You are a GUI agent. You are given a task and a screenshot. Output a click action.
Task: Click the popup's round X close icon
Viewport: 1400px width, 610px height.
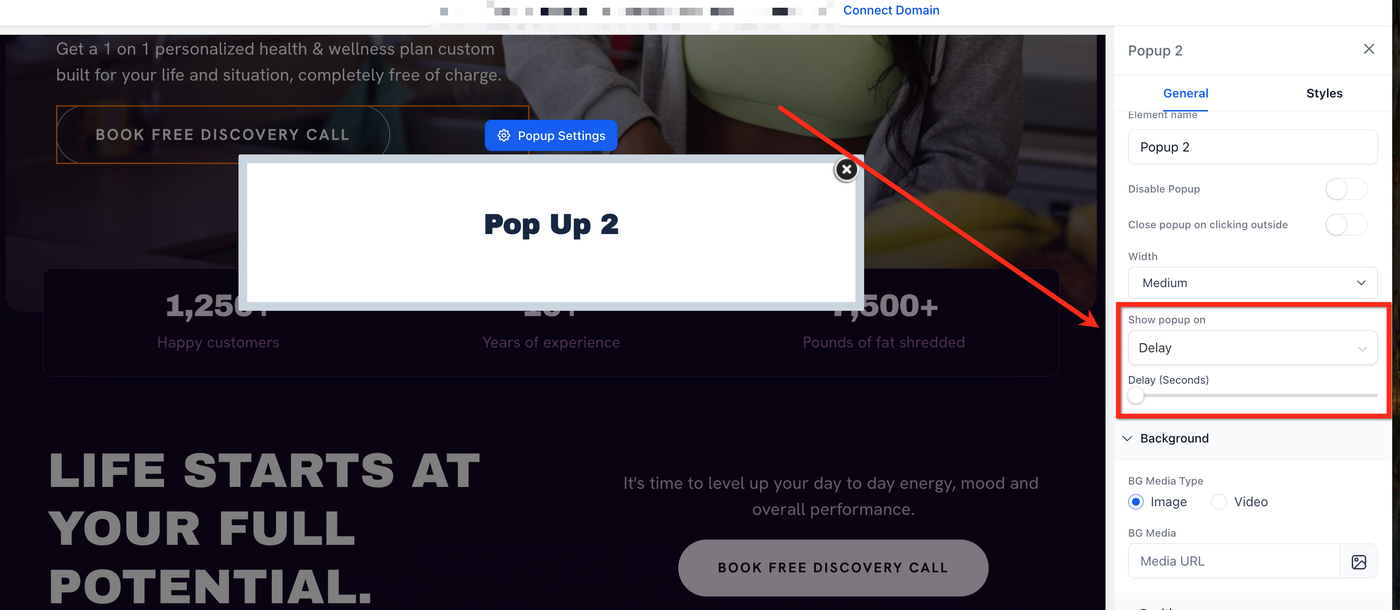pyautogui.click(x=846, y=170)
